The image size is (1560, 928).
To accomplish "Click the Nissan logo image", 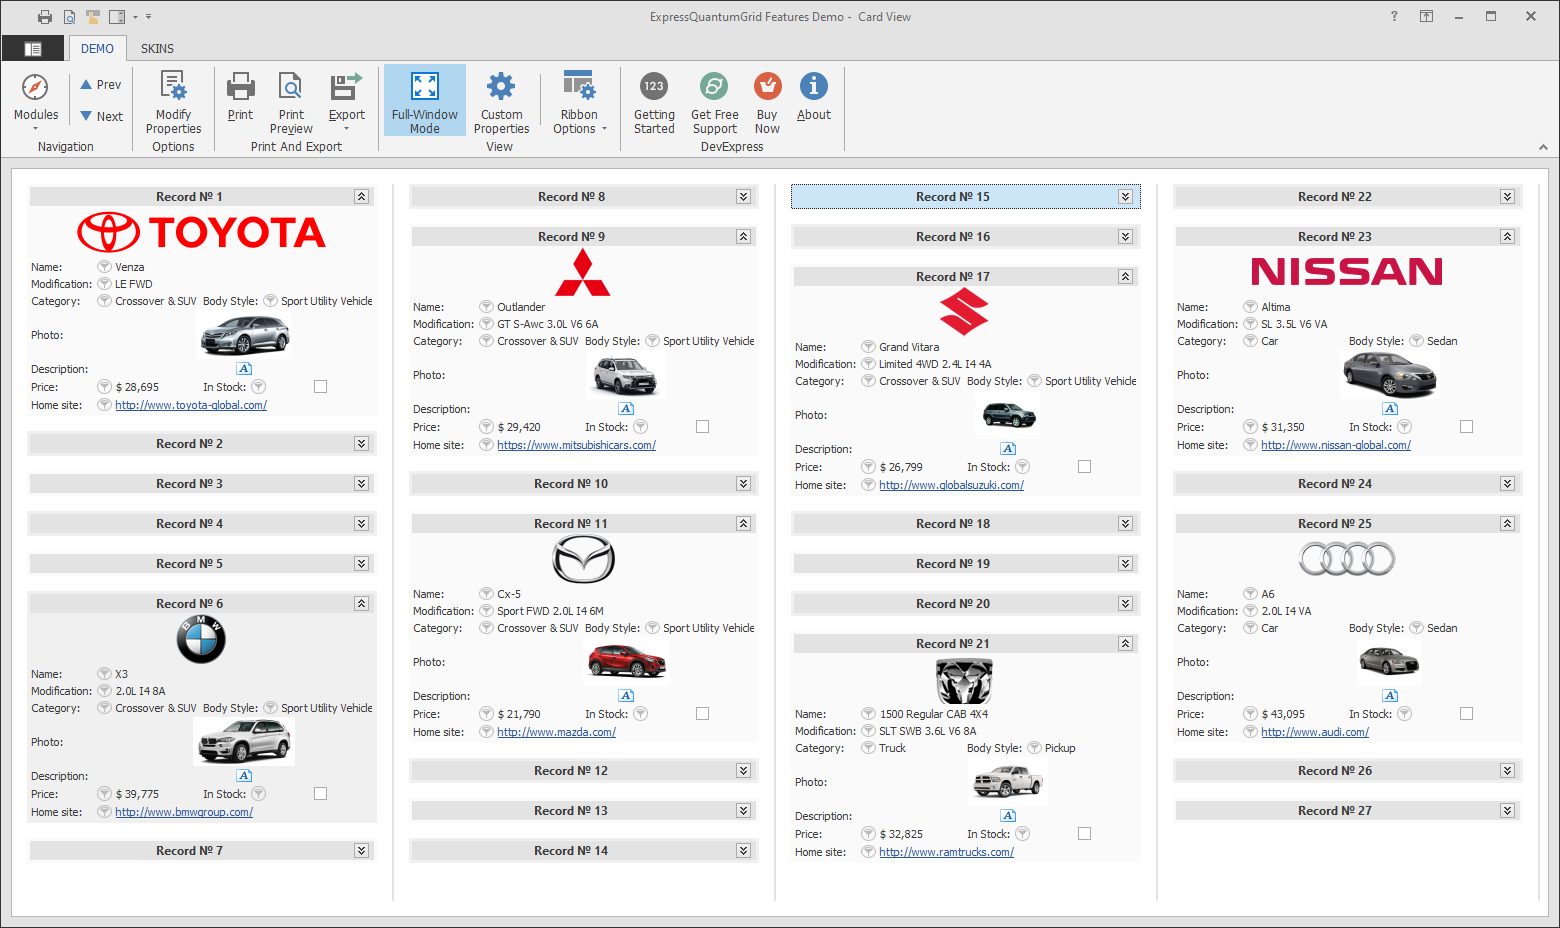I will click(x=1347, y=271).
